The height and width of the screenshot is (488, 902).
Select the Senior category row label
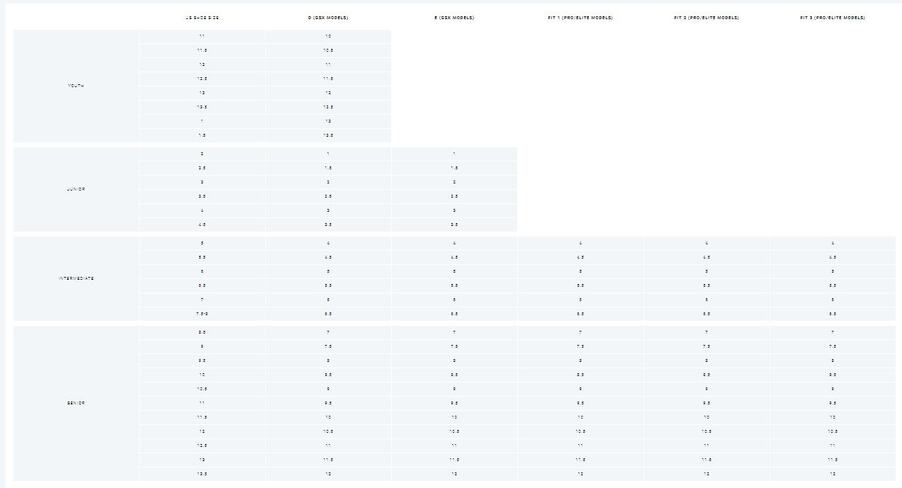click(76, 403)
